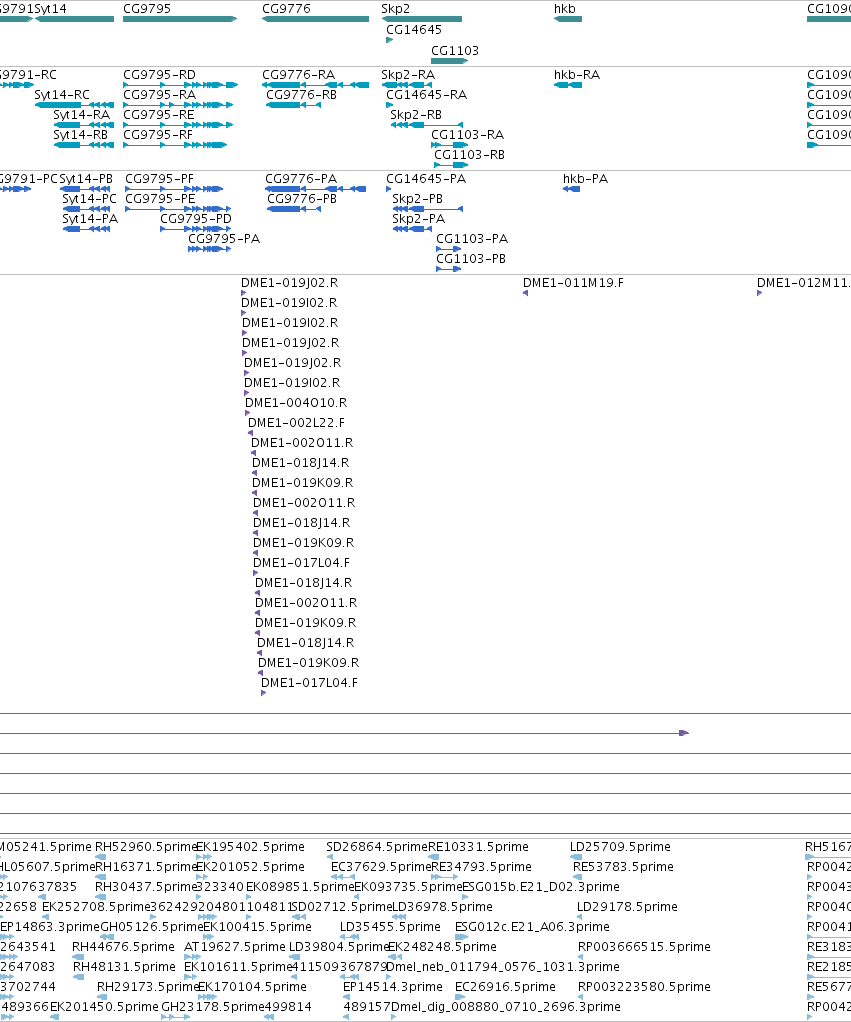Click the CG1103-PA protein
The width and height of the screenshot is (851, 1022).
(x=448, y=249)
